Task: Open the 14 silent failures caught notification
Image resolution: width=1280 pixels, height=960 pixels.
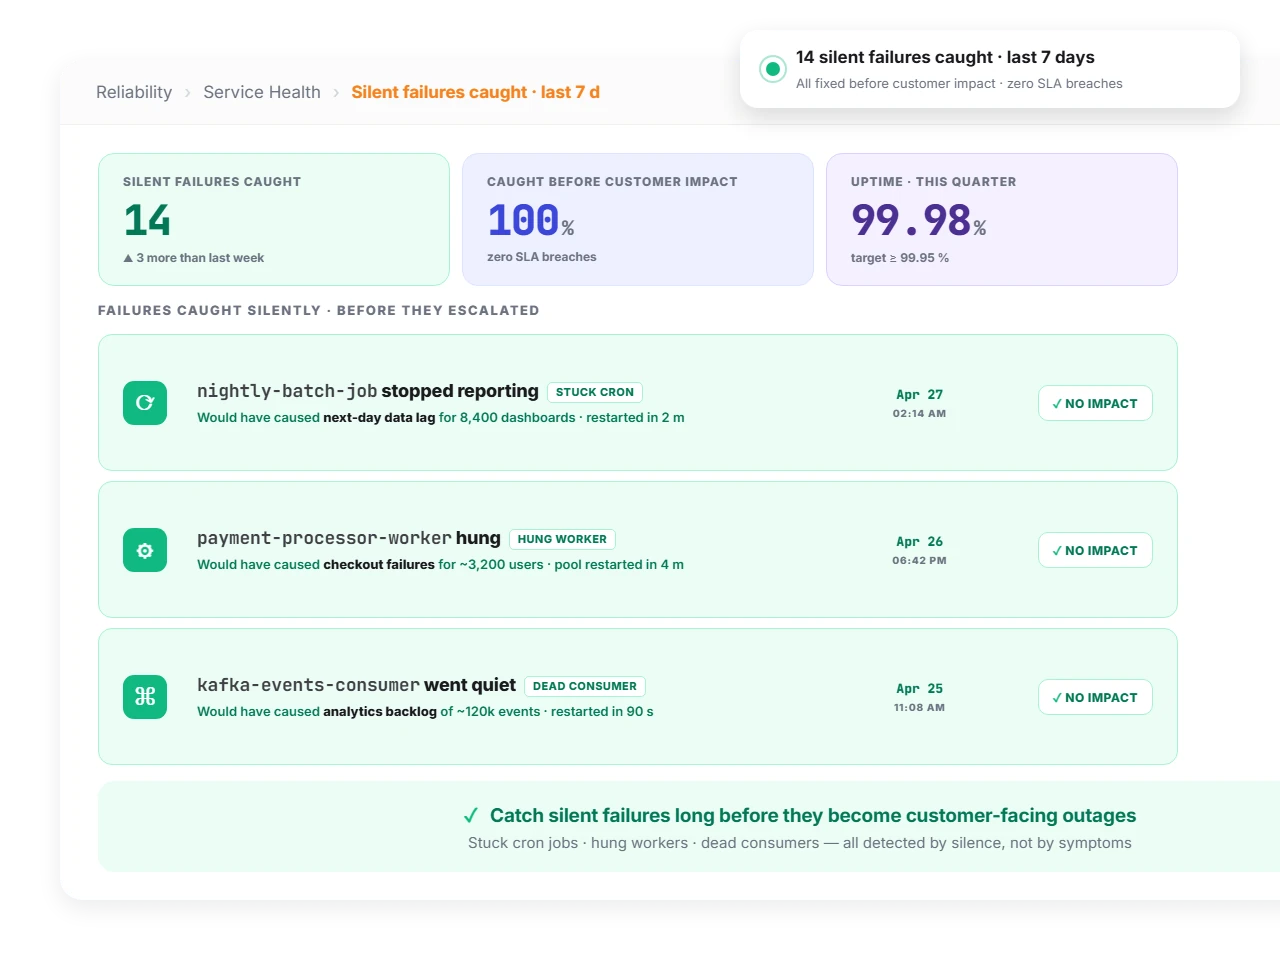Action: coord(990,69)
